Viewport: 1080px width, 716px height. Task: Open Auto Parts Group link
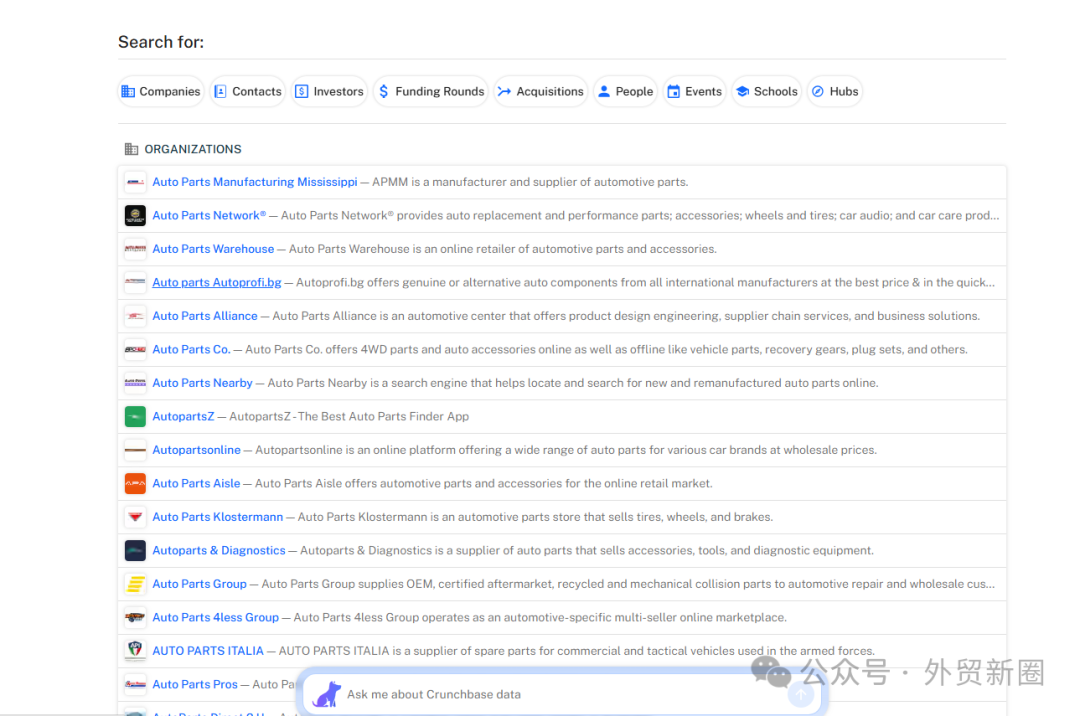tap(199, 584)
